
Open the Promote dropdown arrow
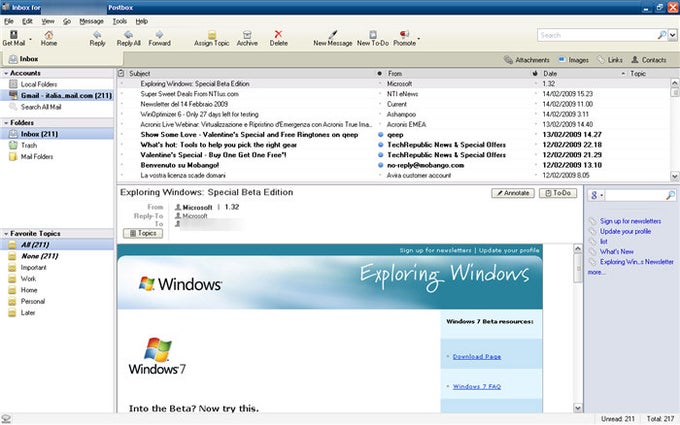[418, 39]
